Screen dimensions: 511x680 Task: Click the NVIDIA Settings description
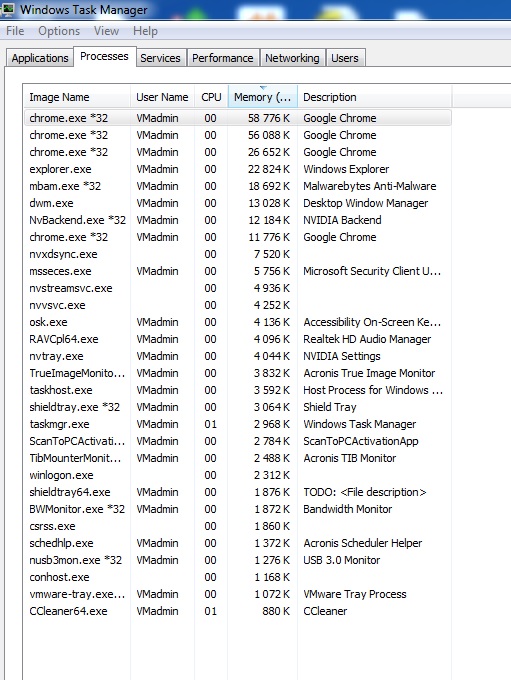click(341, 356)
